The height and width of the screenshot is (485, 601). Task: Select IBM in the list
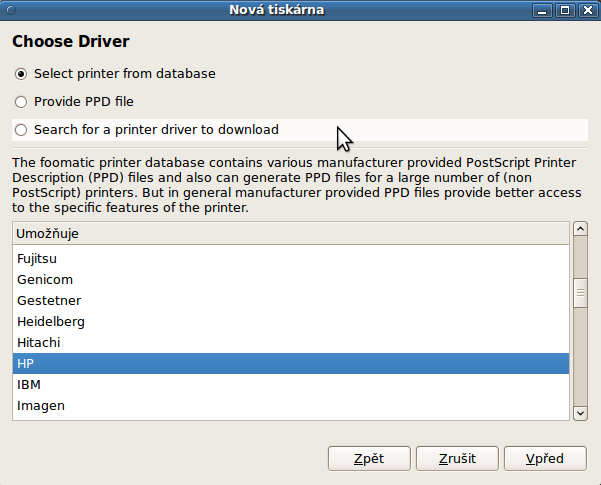291,385
